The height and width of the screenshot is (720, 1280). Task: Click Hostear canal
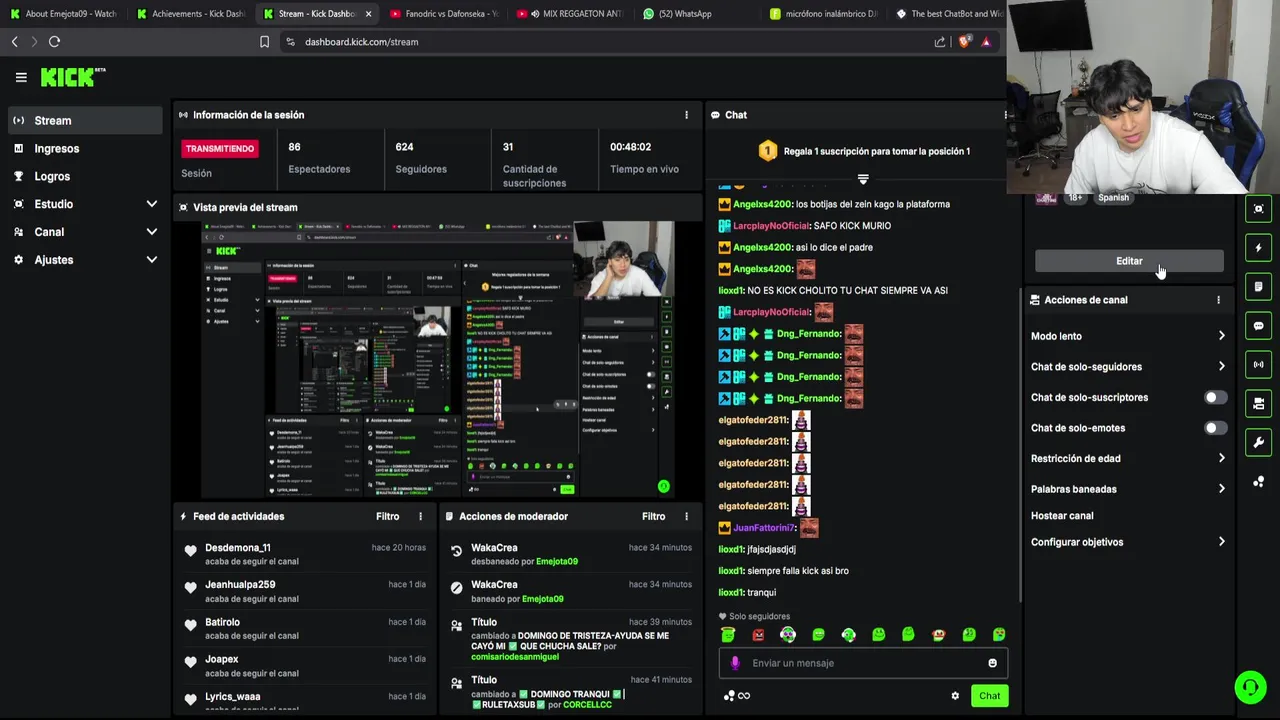tap(1062, 516)
